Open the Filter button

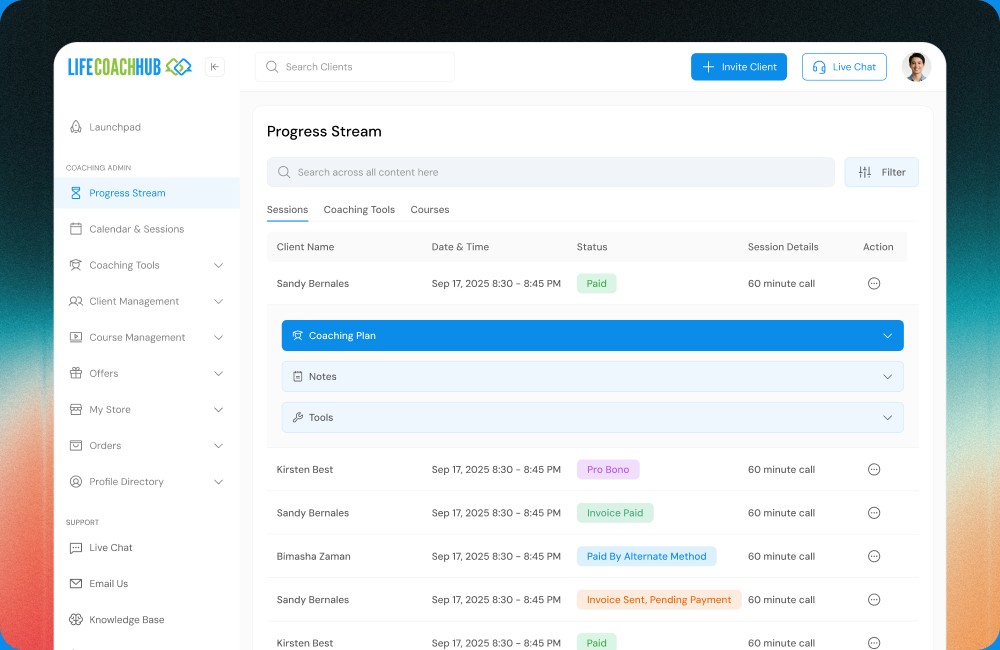coord(881,172)
